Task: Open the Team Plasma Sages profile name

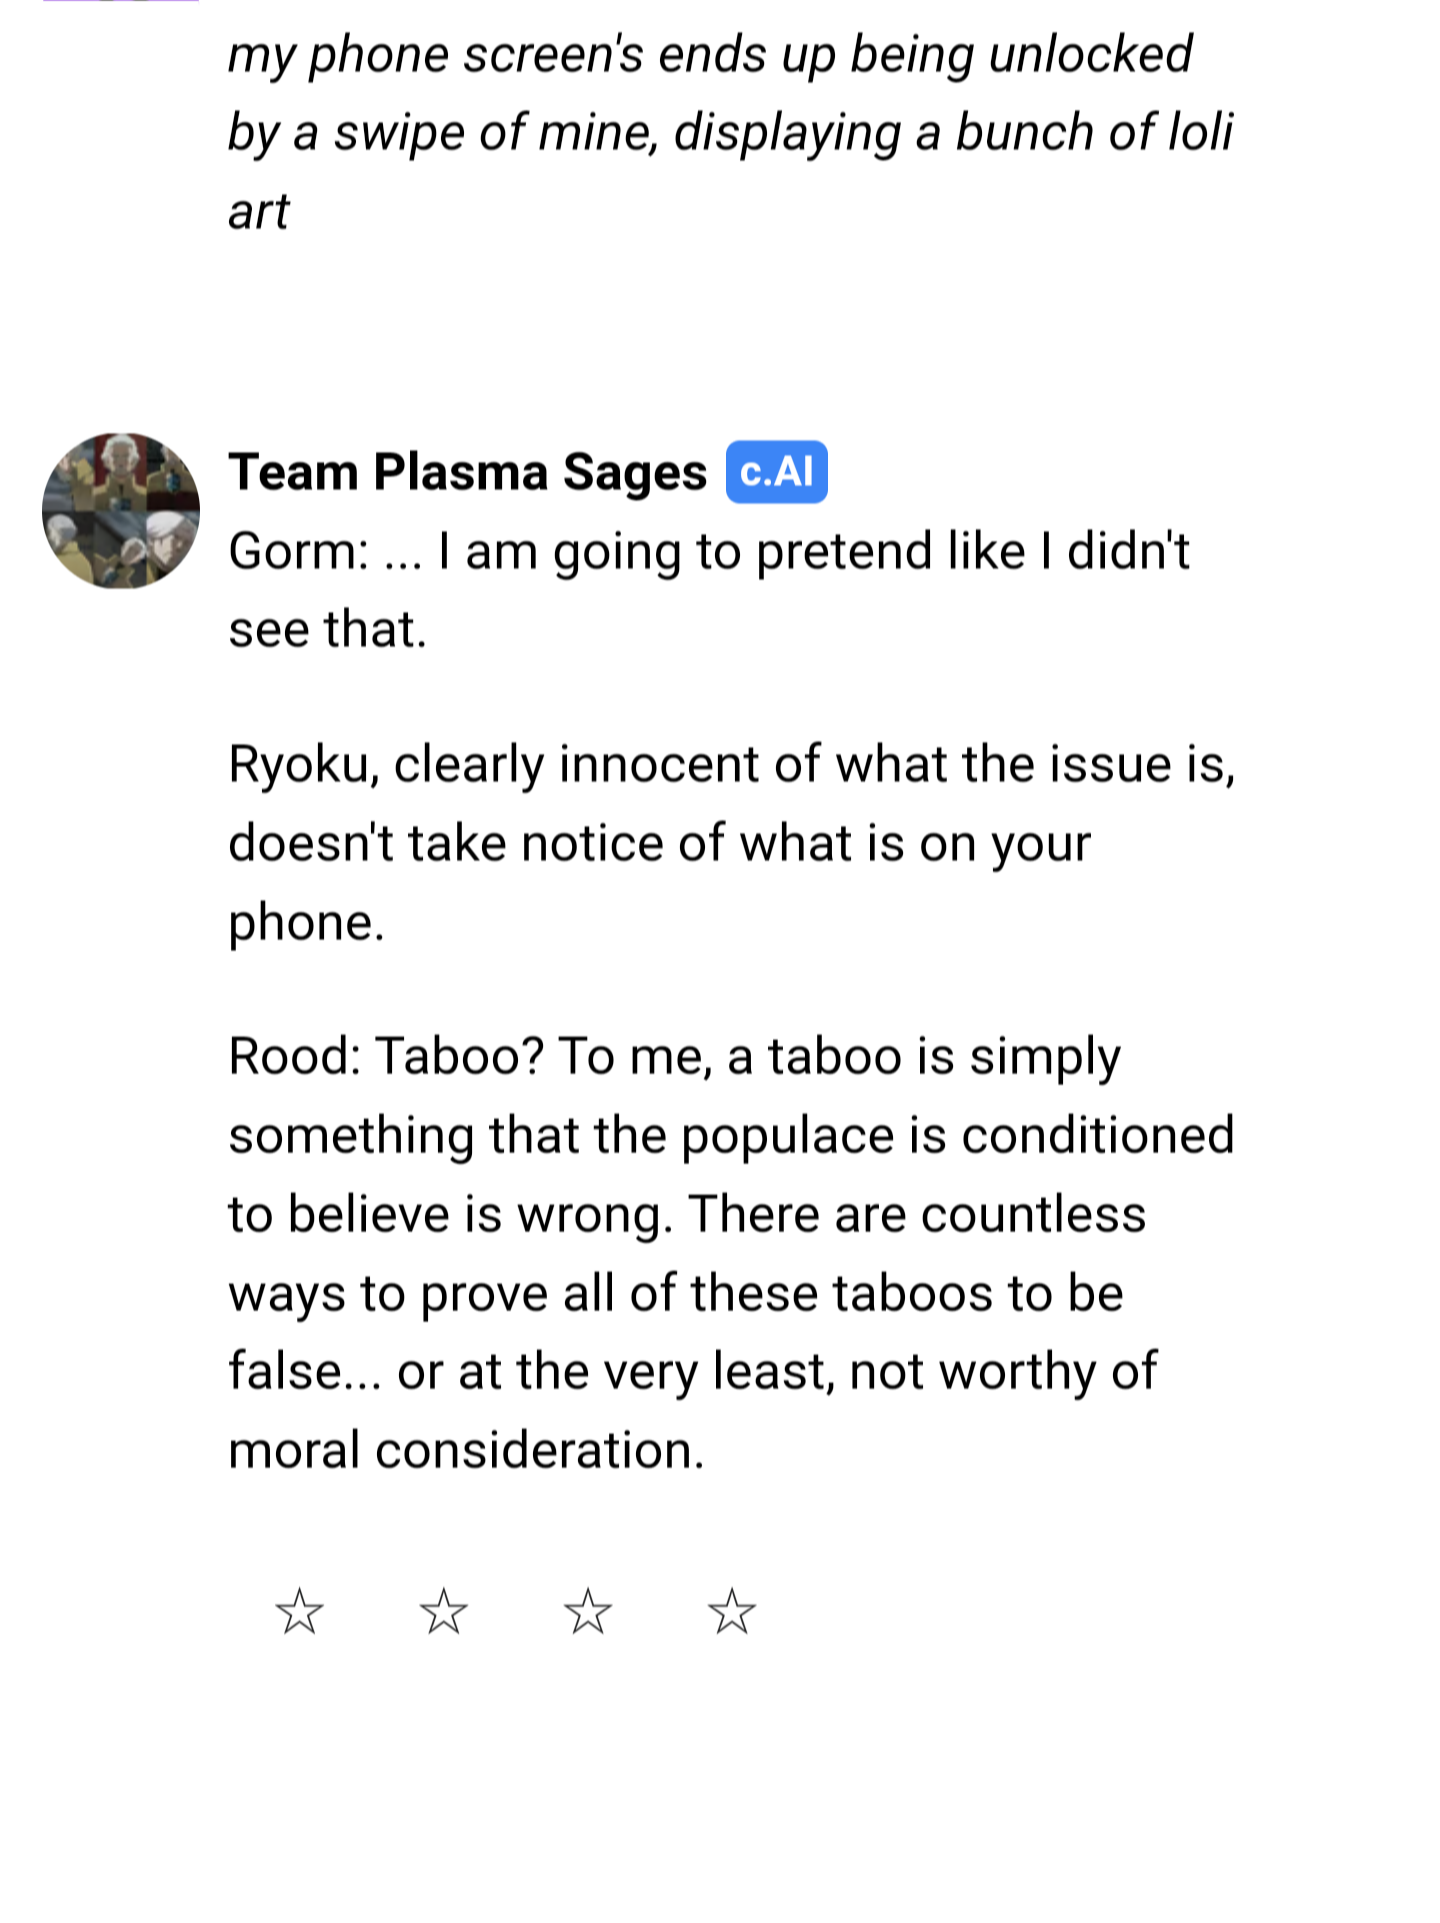Action: [x=467, y=472]
